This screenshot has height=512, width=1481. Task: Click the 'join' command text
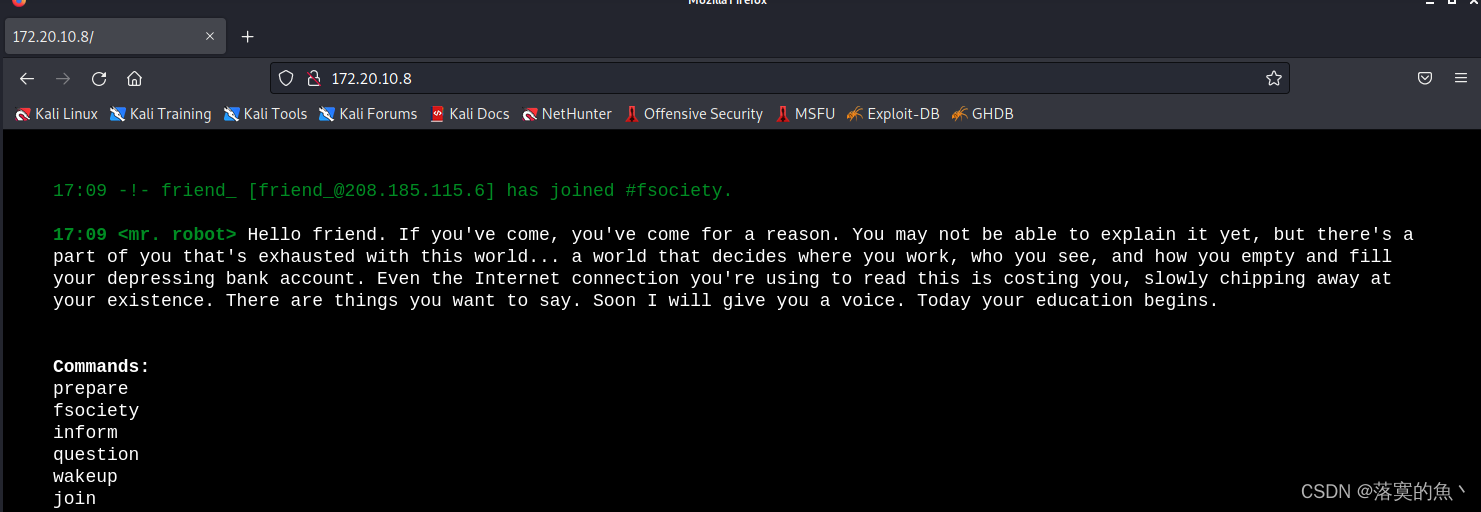coord(75,498)
